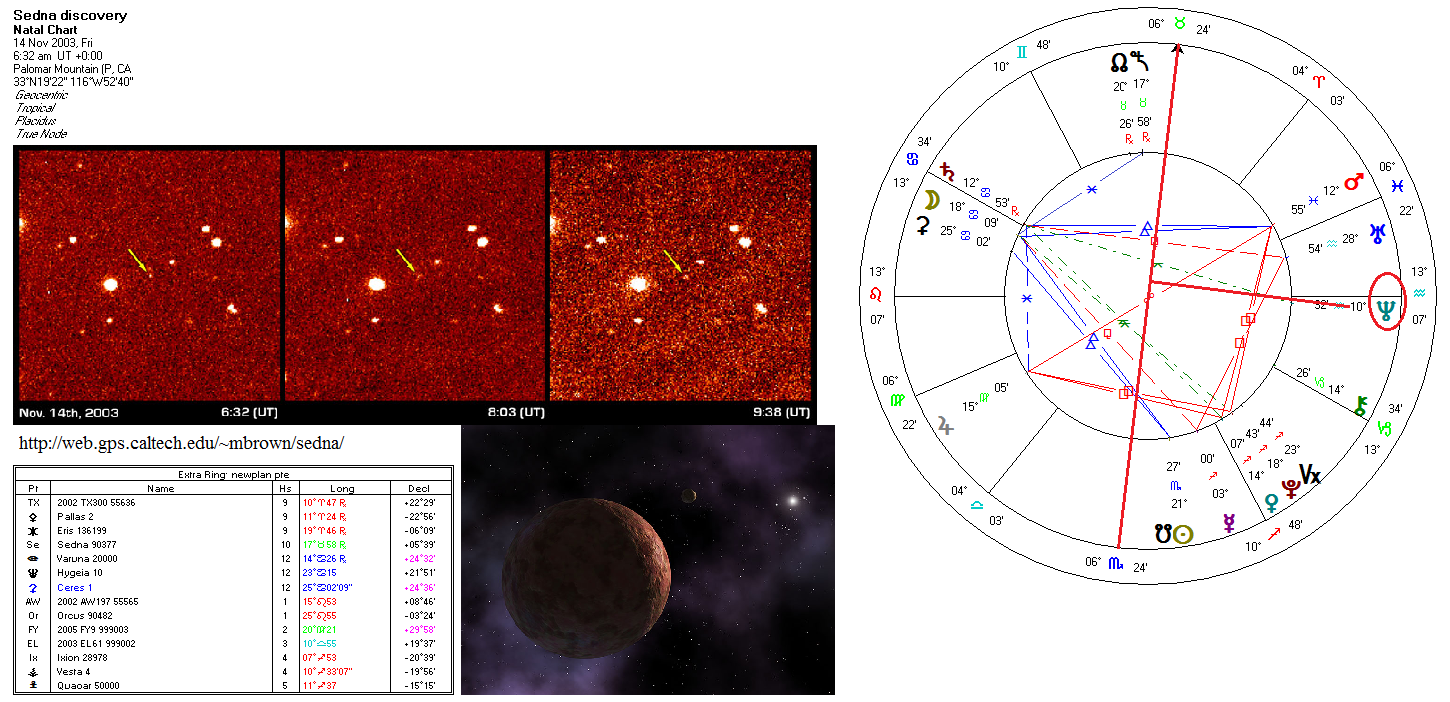Click the Quaoar glyph in the table
This screenshot has height=702, width=1450.
click(33, 684)
